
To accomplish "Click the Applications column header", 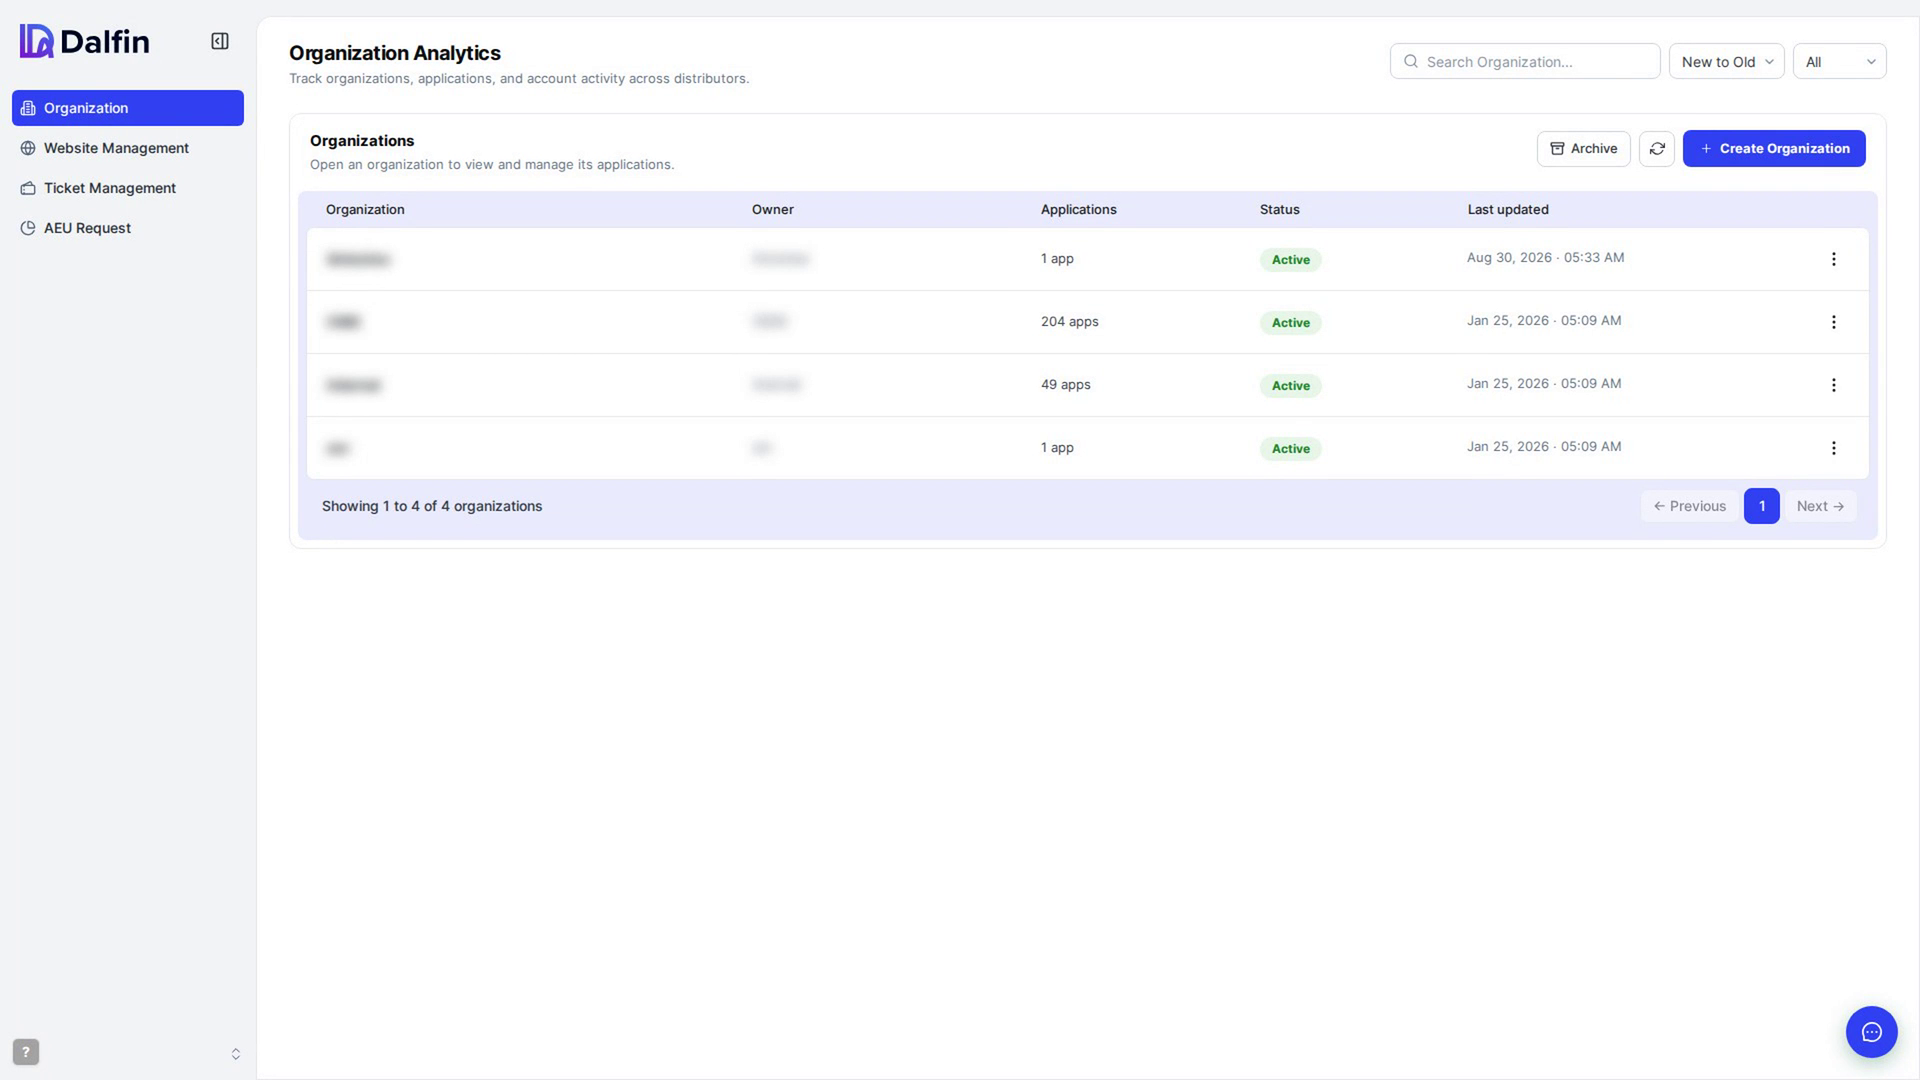I will tap(1079, 209).
